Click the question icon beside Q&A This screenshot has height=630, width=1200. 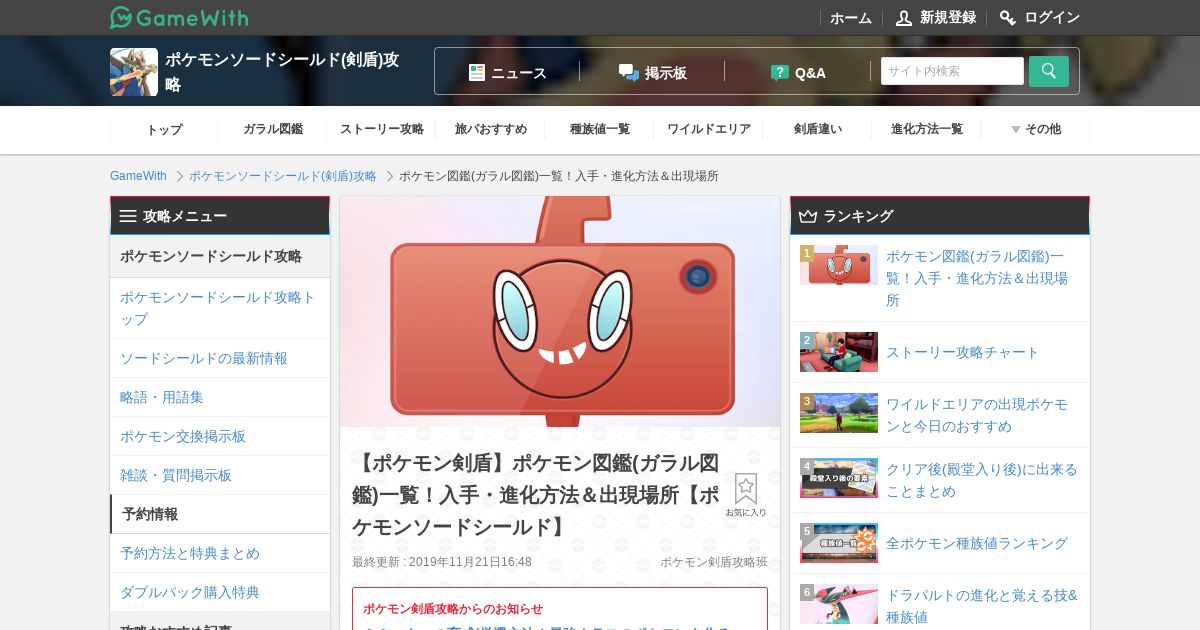pos(780,72)
